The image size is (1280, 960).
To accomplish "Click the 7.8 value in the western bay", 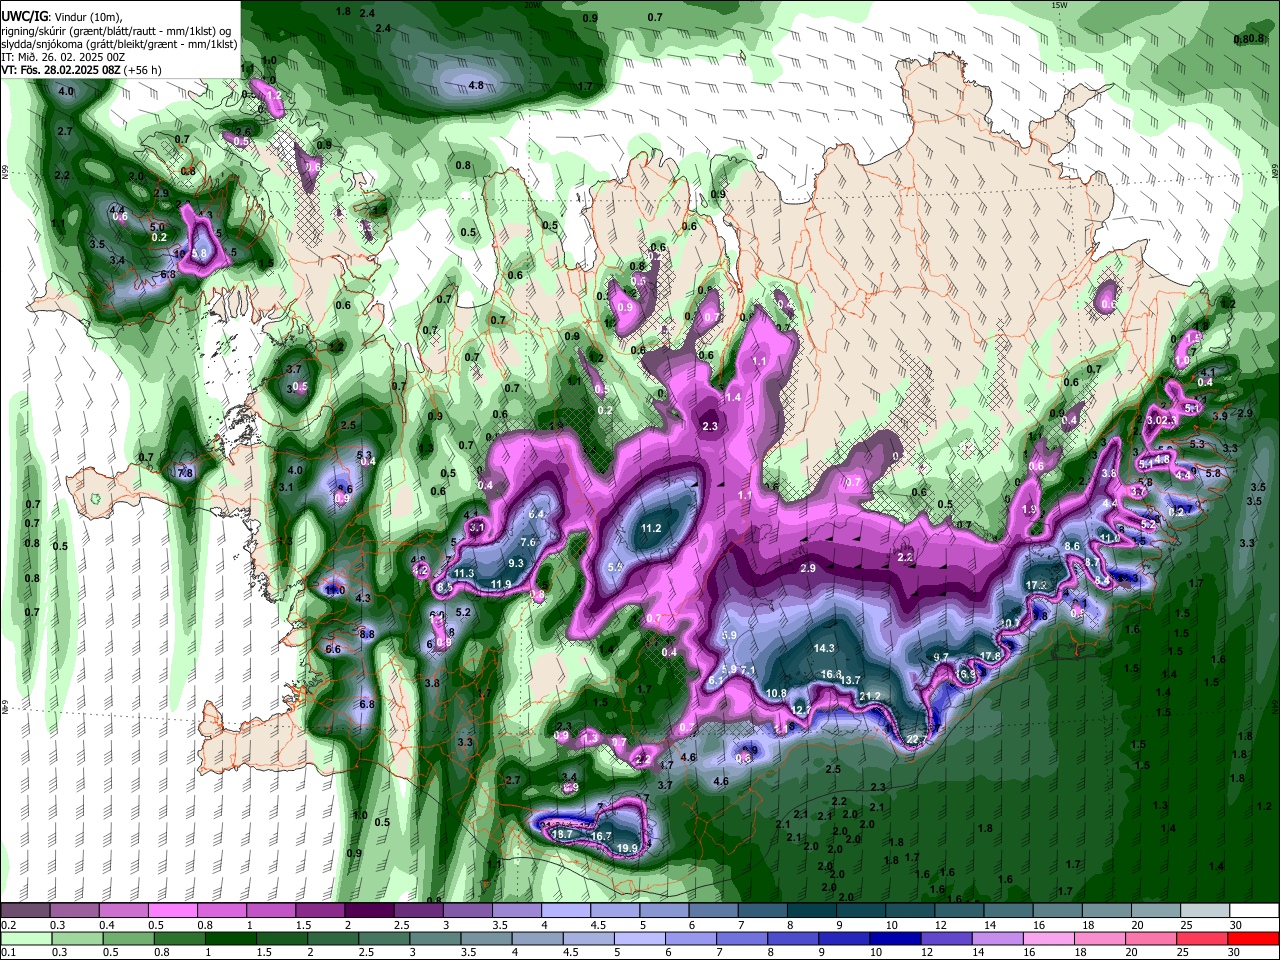I will 184,473.
